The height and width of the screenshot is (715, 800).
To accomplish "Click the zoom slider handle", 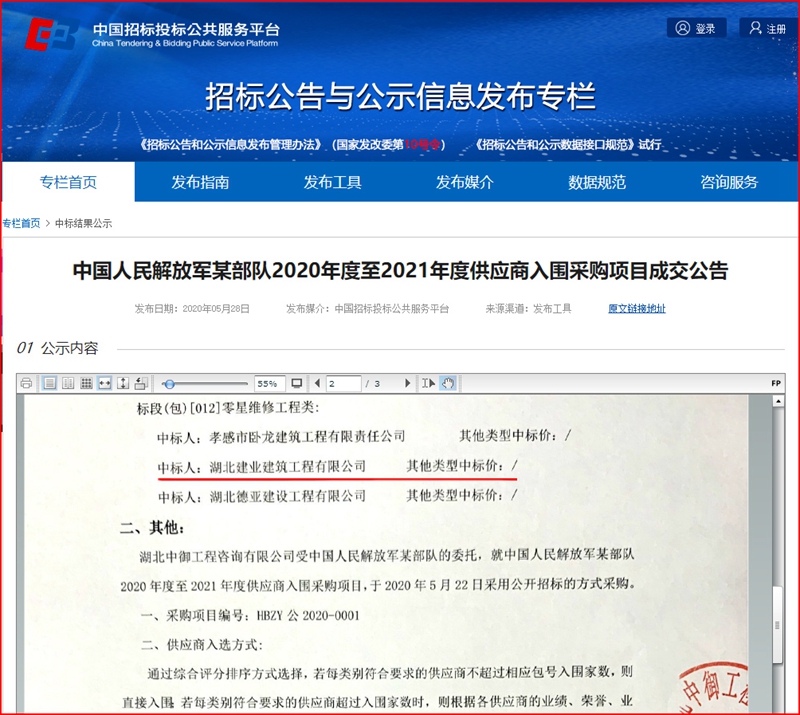I will click(169, 384).
